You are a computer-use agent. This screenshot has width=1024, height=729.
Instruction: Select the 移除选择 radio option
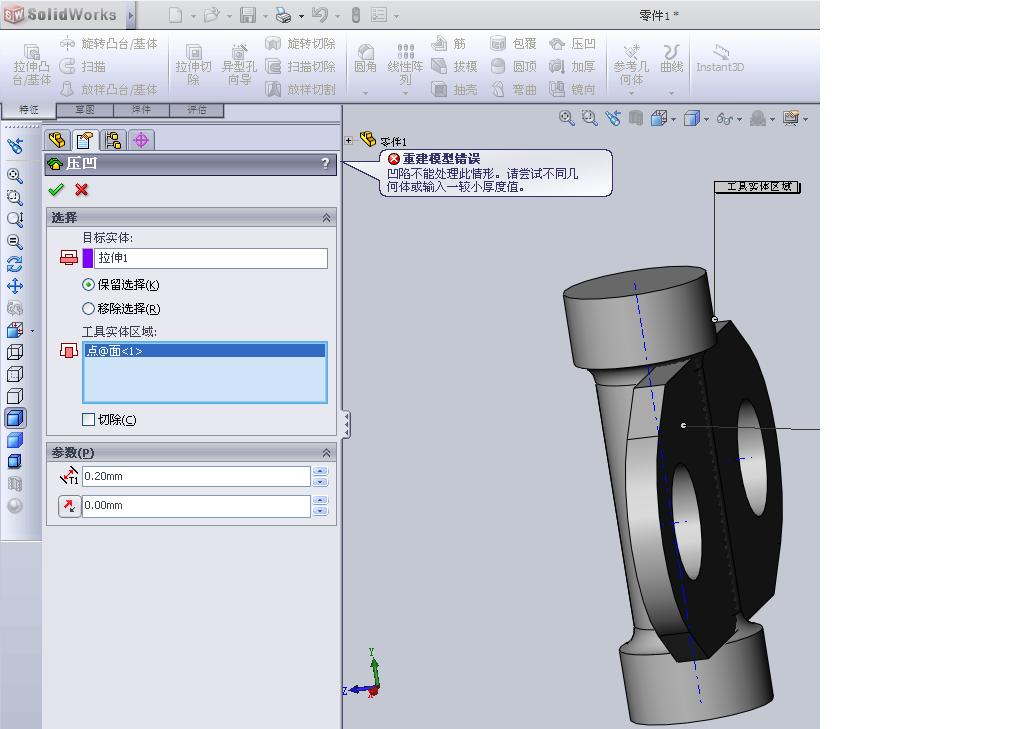coord(88,308)
